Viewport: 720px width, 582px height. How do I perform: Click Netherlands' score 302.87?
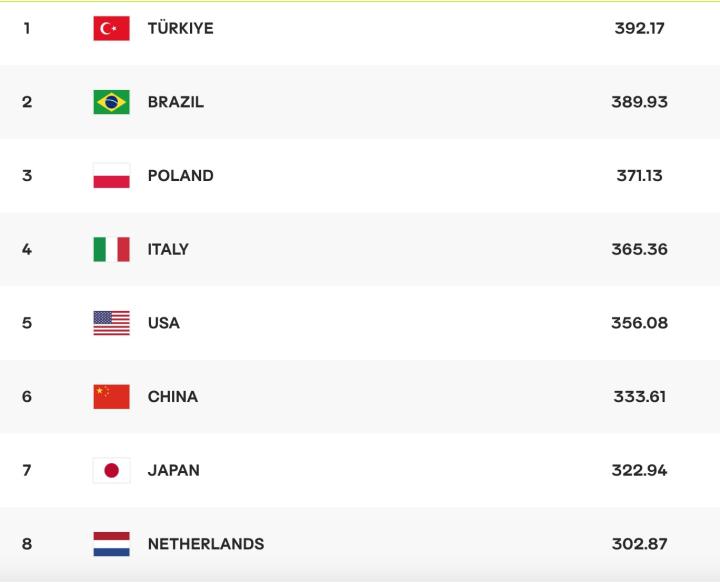point(639,544)
